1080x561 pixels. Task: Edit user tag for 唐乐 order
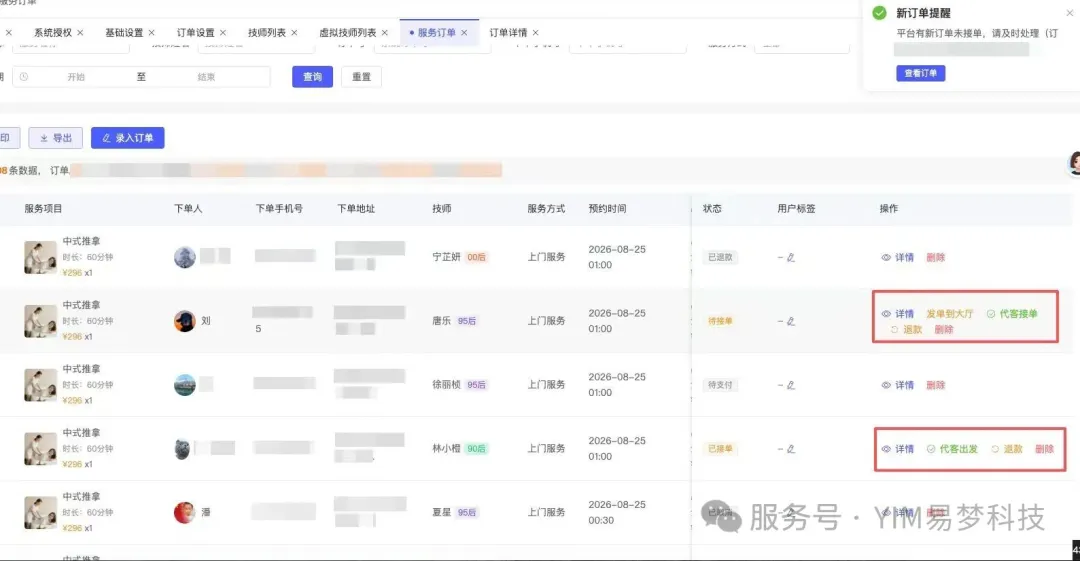[791, 321]
